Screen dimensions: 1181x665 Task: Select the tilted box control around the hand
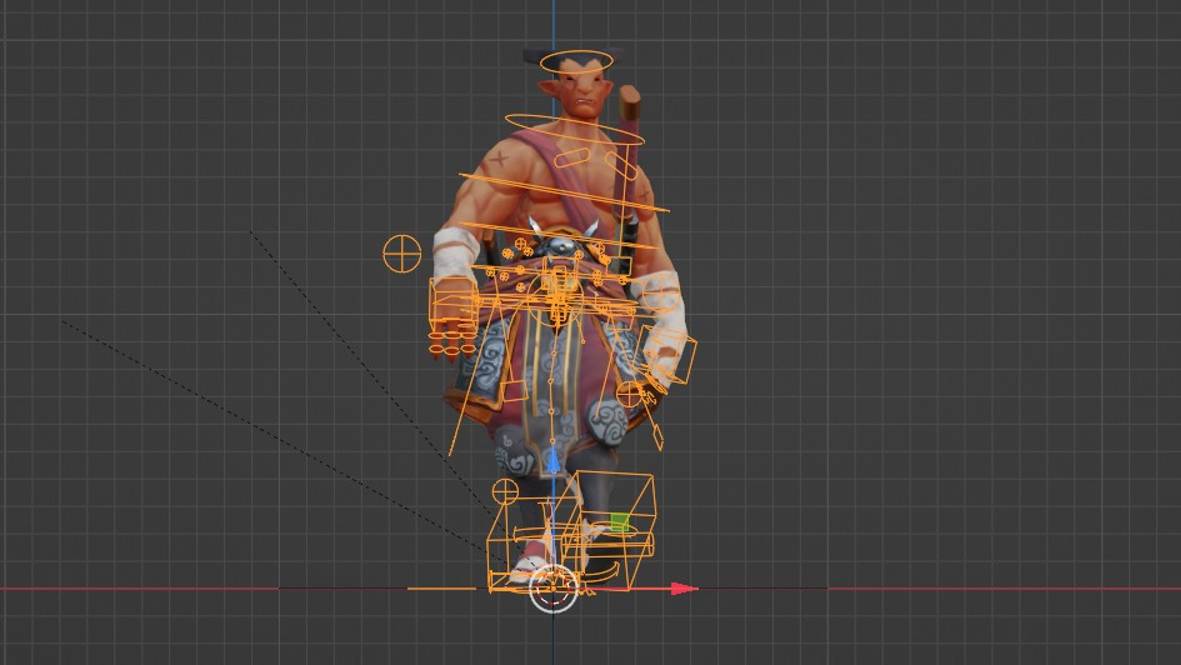[668, 355]
